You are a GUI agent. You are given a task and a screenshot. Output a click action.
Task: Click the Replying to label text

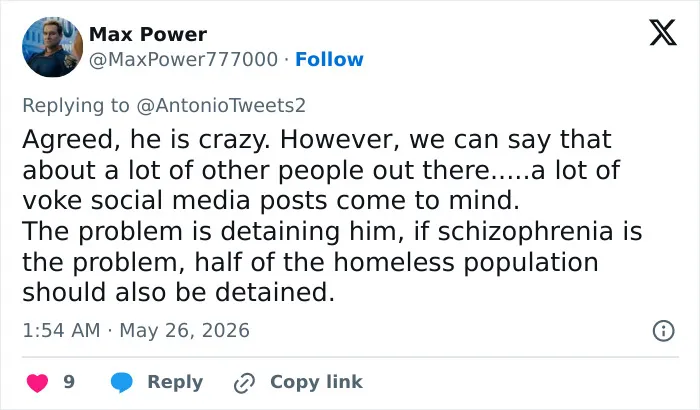(76, 105)
